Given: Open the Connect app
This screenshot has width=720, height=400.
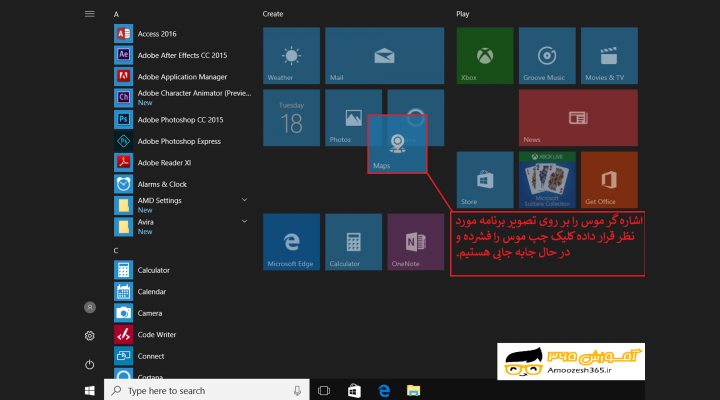Looking at the screenshot, I should tap(183, 356).
